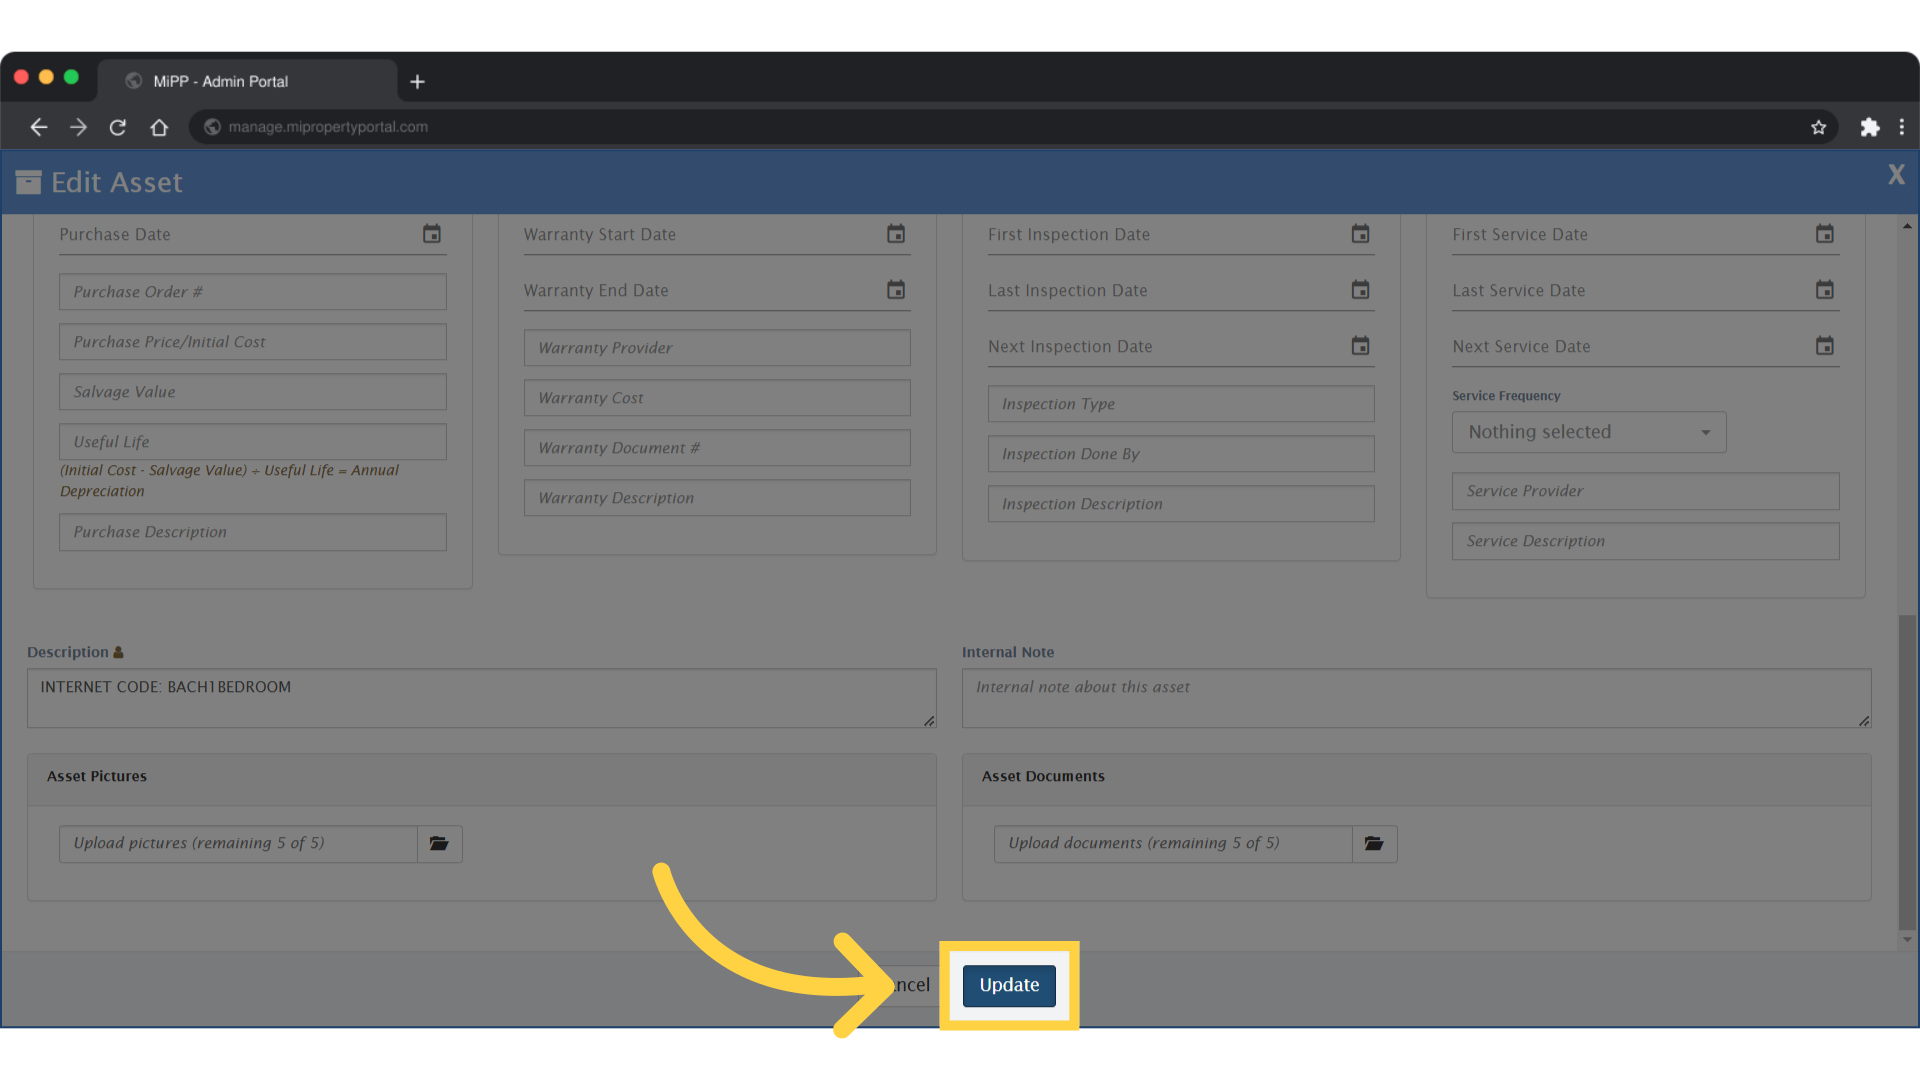Open the browser extensions panel
The width and height of the screenshot is (1920, 1080).
click(x=1870, y=127)
